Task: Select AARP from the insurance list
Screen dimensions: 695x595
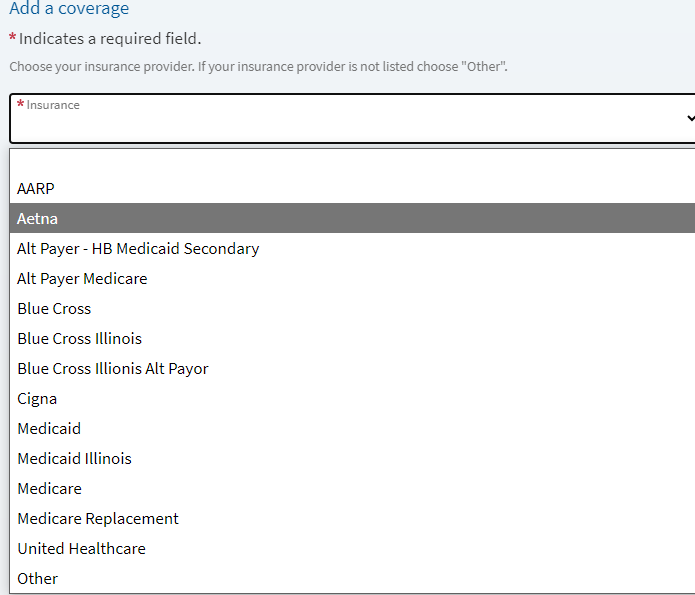Action: click(352, 188)
